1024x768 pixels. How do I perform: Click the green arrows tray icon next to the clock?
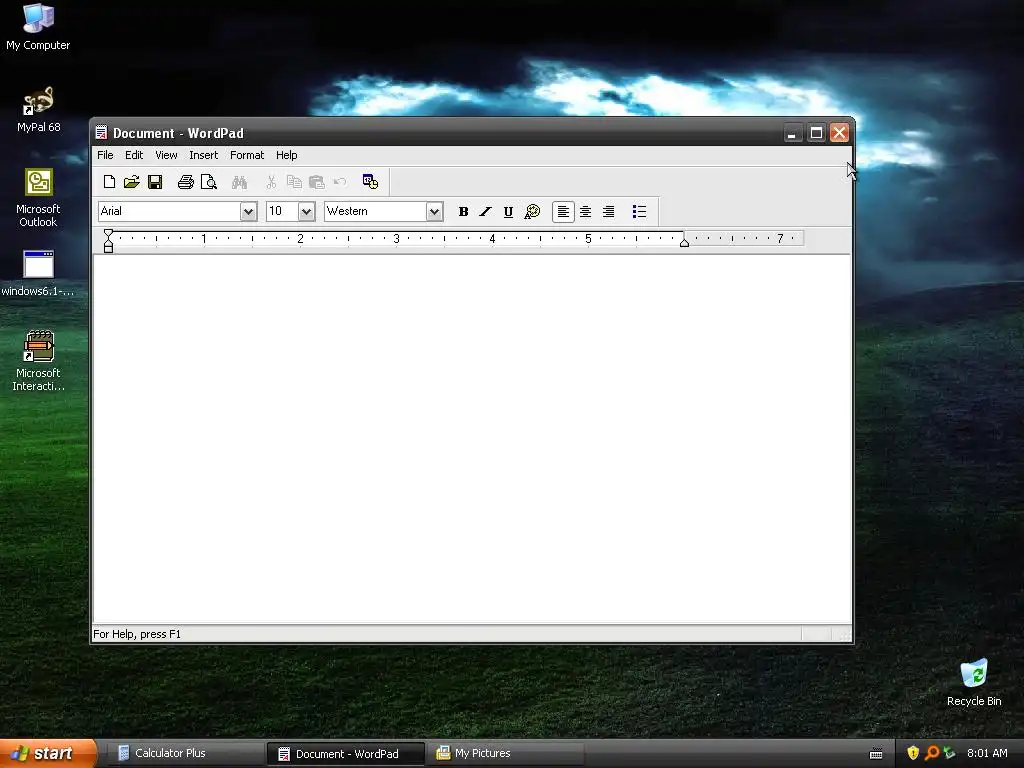pyautogui.click(x=950, y=754)
